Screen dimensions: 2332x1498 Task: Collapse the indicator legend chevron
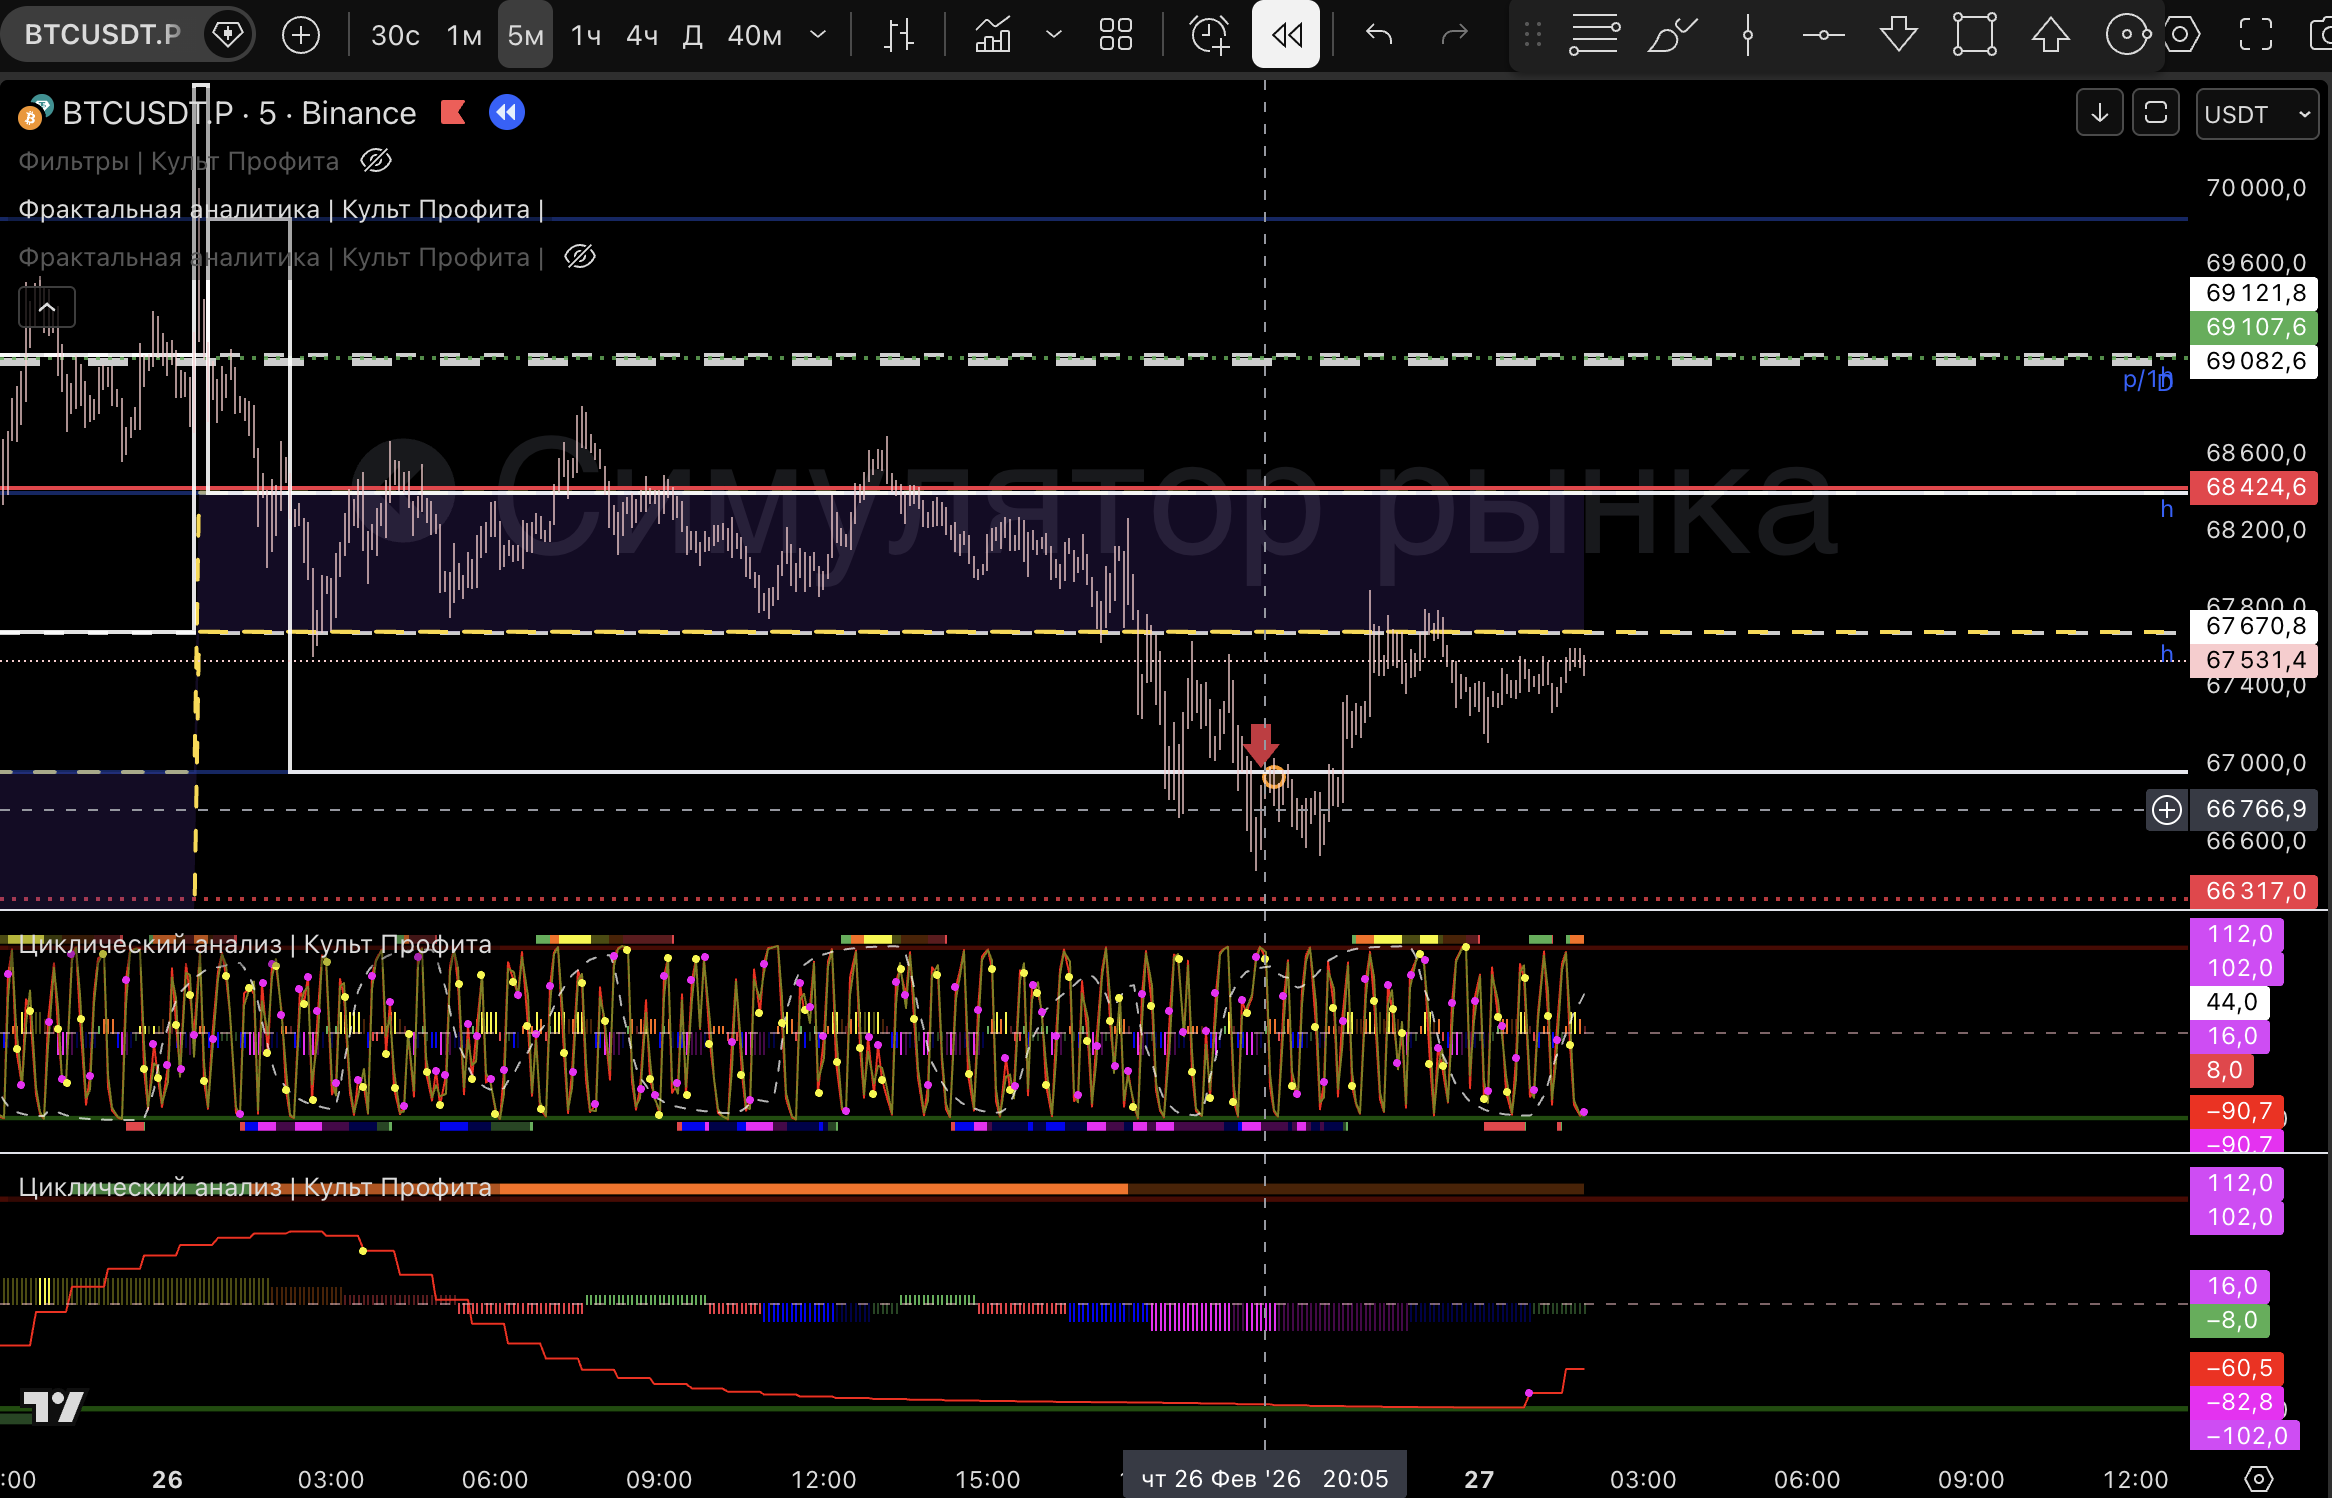coord(47,307)
